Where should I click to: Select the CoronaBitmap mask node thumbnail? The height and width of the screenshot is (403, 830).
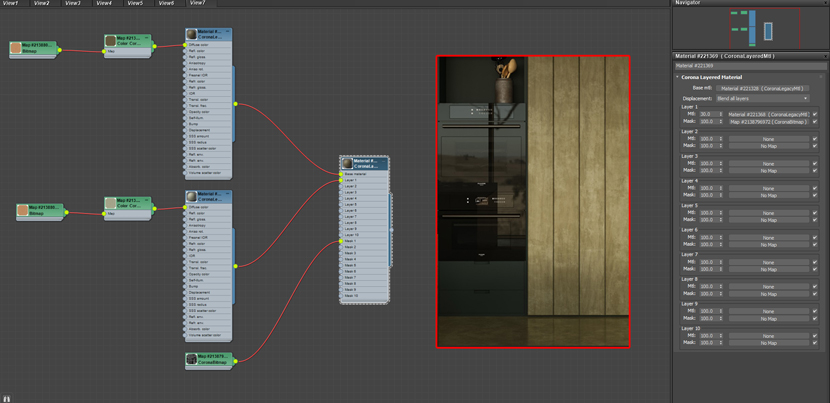click(x=192, y=359)
